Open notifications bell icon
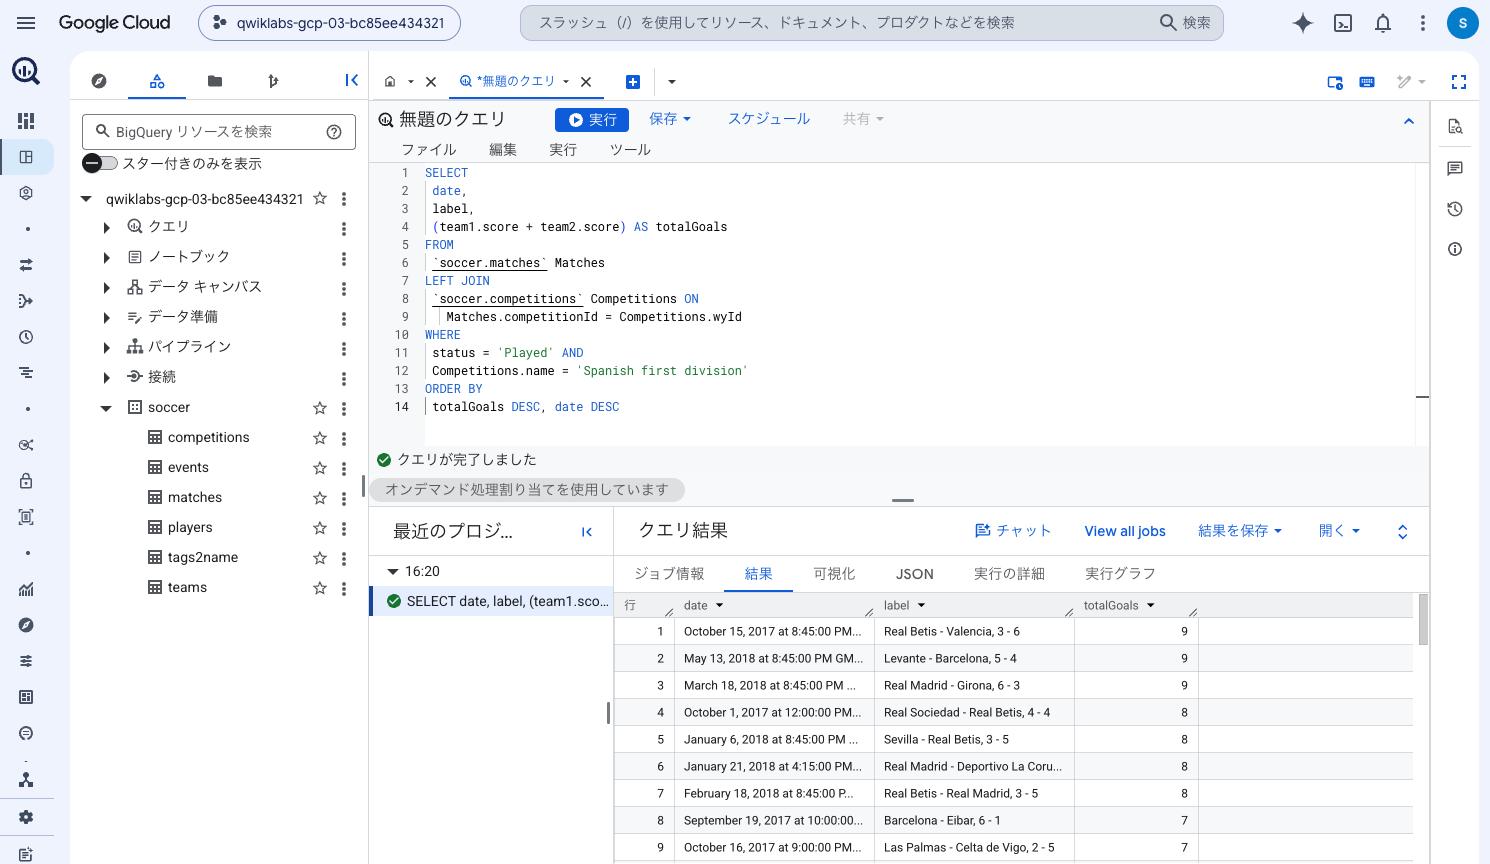 click(1383, 23)
